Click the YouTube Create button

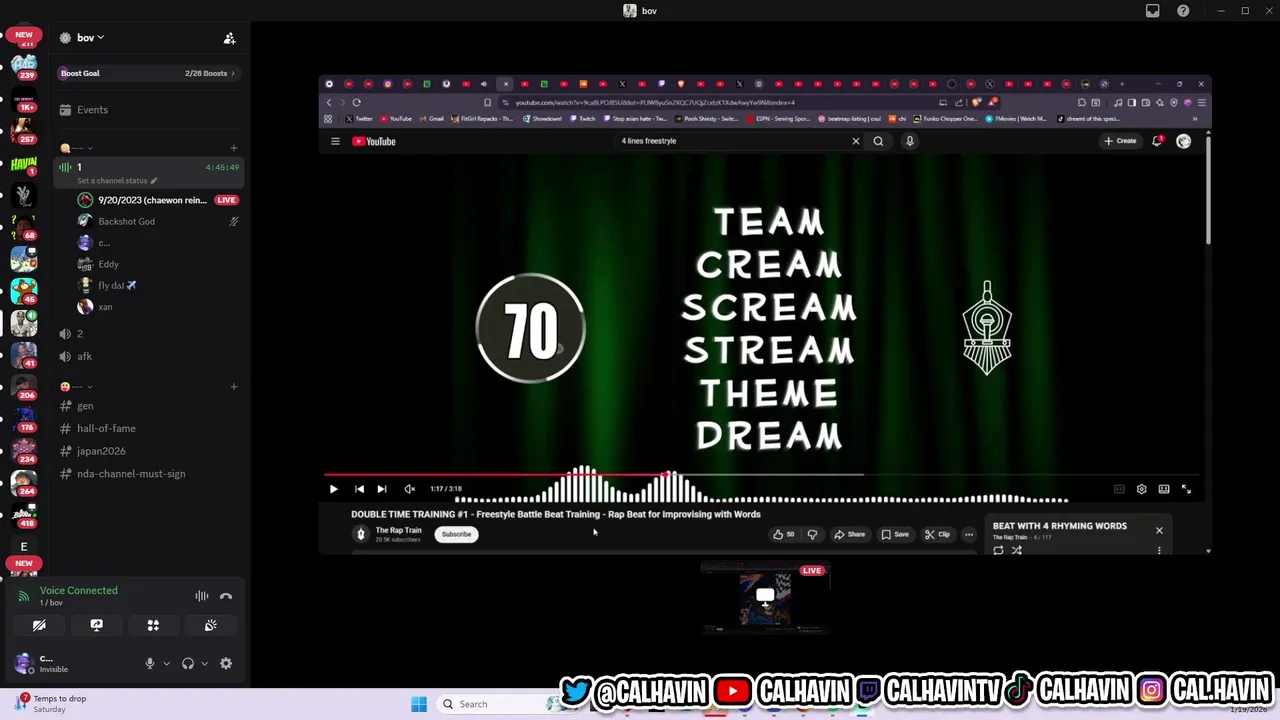tap(1120, 141)
